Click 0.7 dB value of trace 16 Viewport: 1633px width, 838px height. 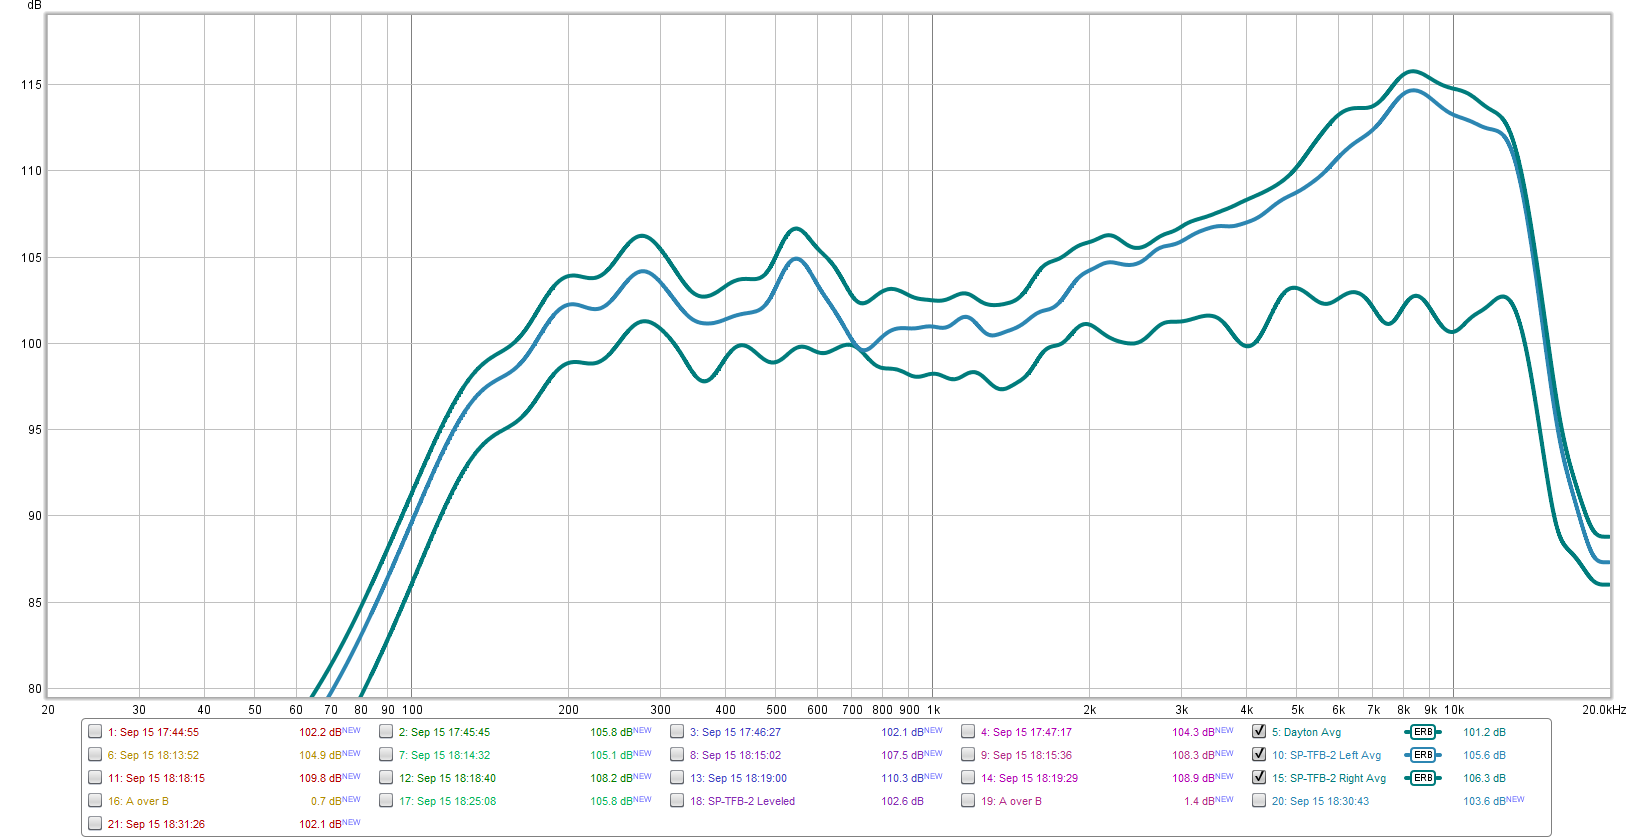click(326, 802)
